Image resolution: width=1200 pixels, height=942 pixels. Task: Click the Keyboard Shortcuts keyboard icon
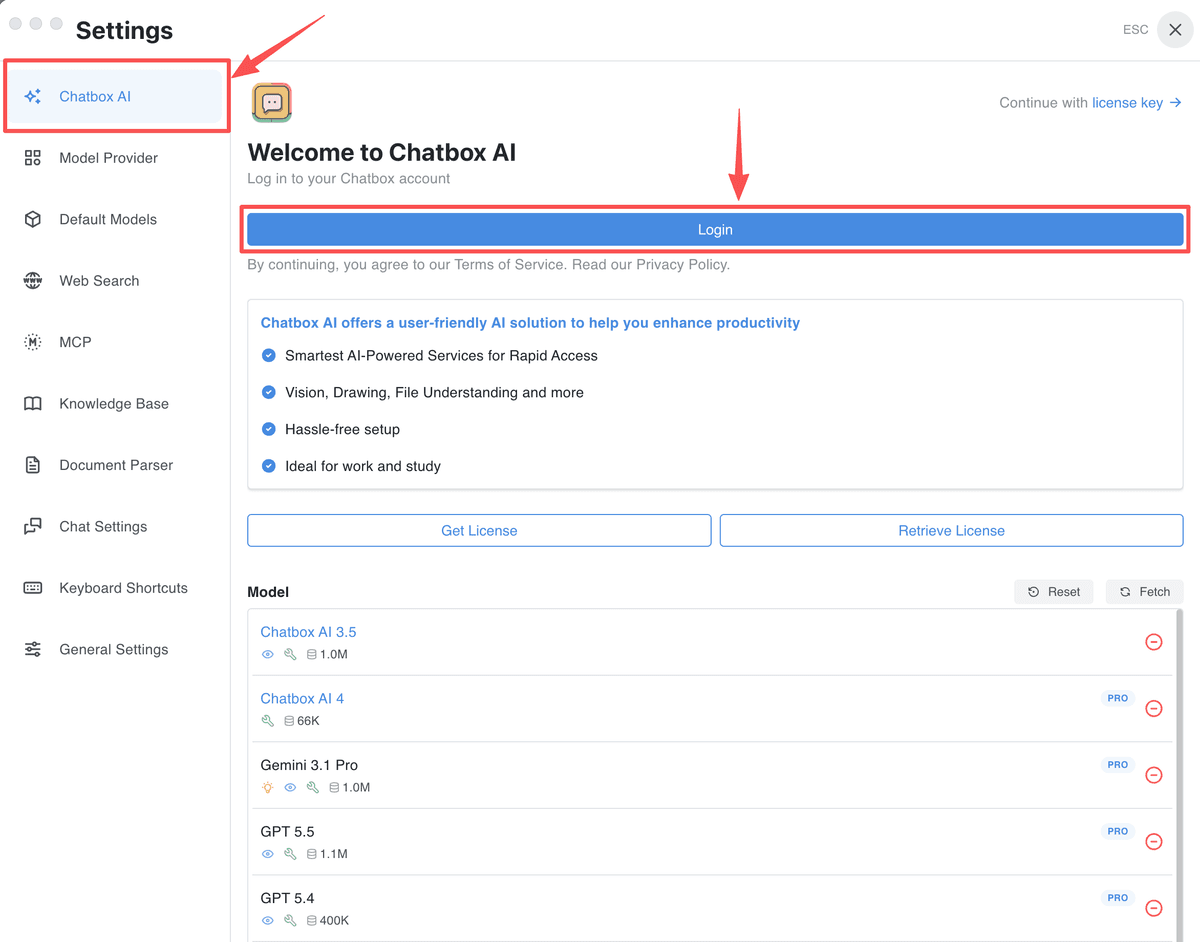coord(33,588)
